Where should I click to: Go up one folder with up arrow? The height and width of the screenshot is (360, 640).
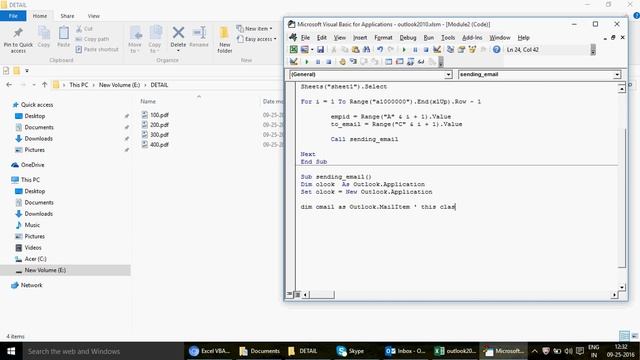tap(44, 85)
